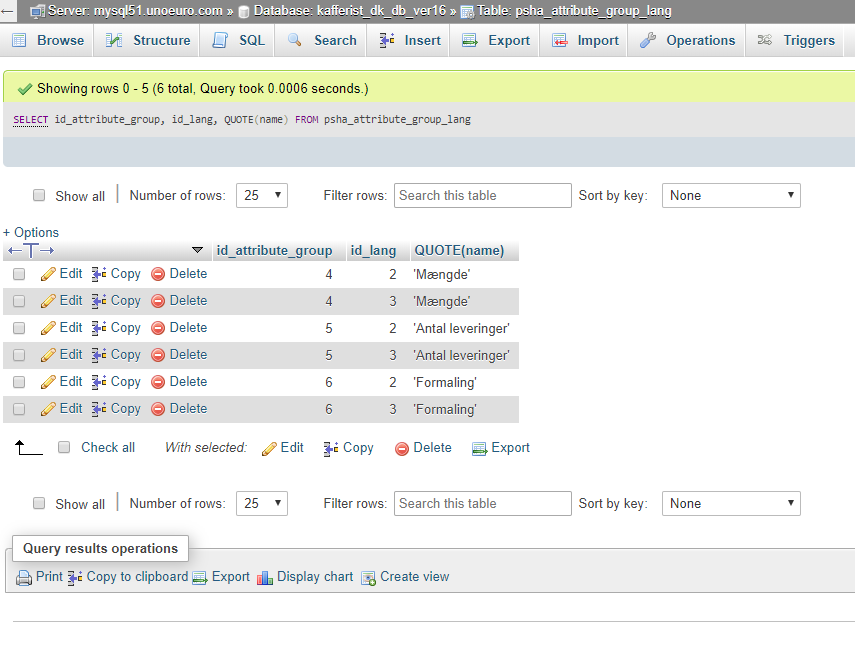Open the upper Number of rows dropdown
Screen dimensions: 855x665
(262, 195)
